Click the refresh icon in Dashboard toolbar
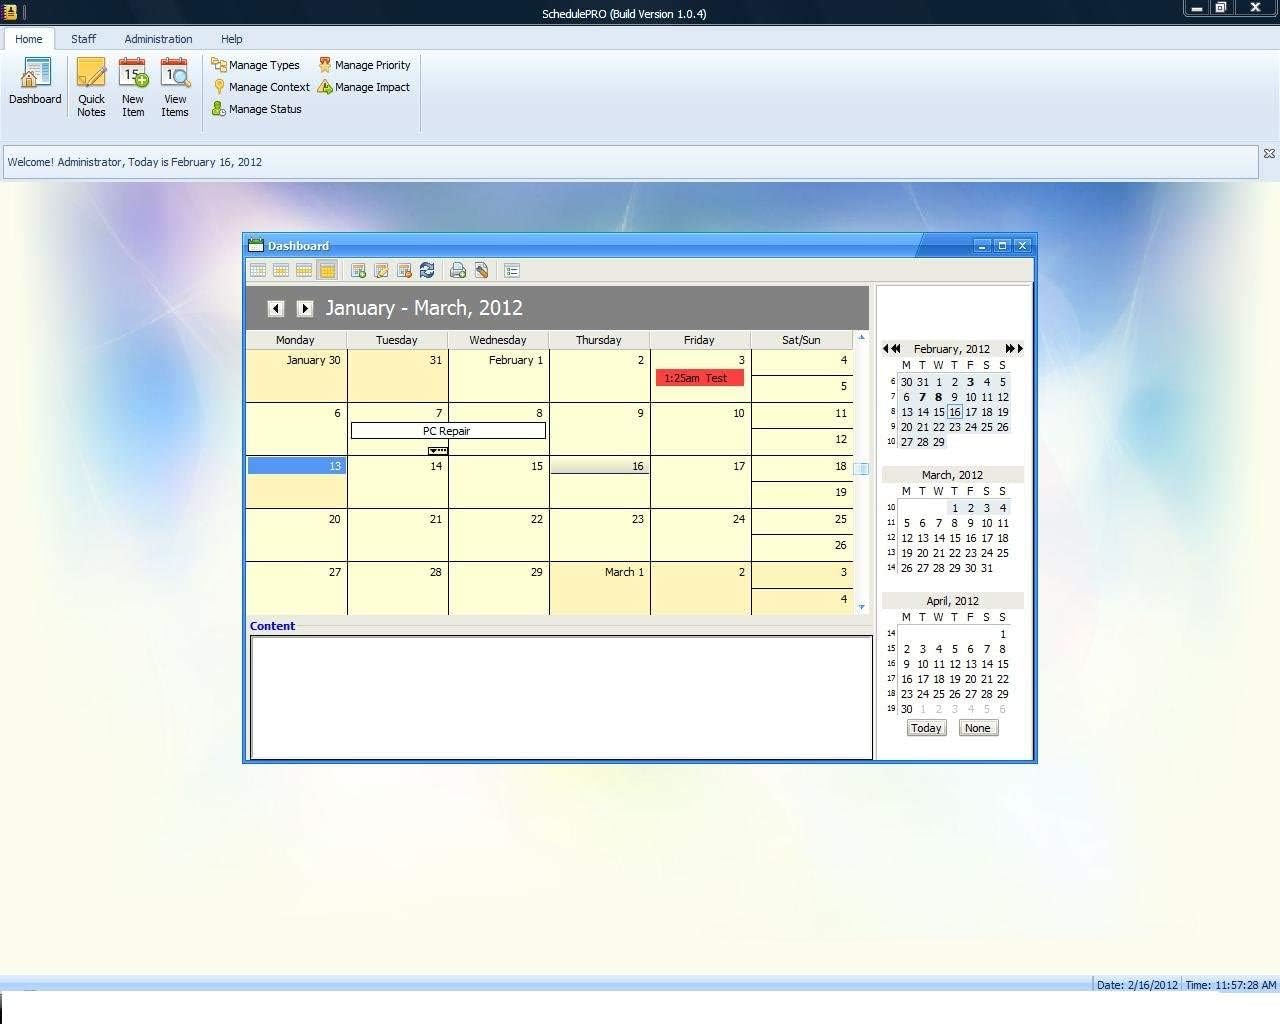Screen dimensions: 1280x1024 [x=427, y=270]
